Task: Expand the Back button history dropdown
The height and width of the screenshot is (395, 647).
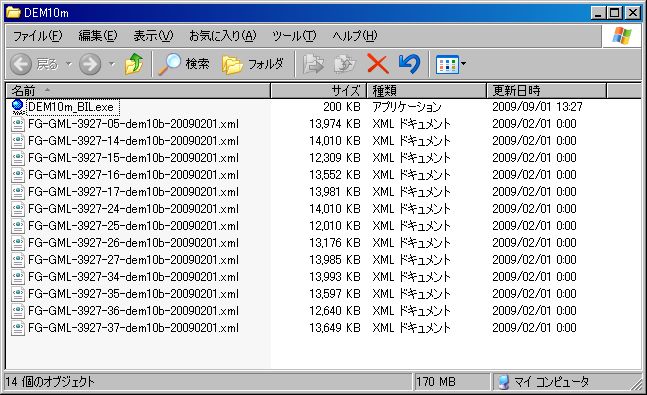Action: click(69, 64)
